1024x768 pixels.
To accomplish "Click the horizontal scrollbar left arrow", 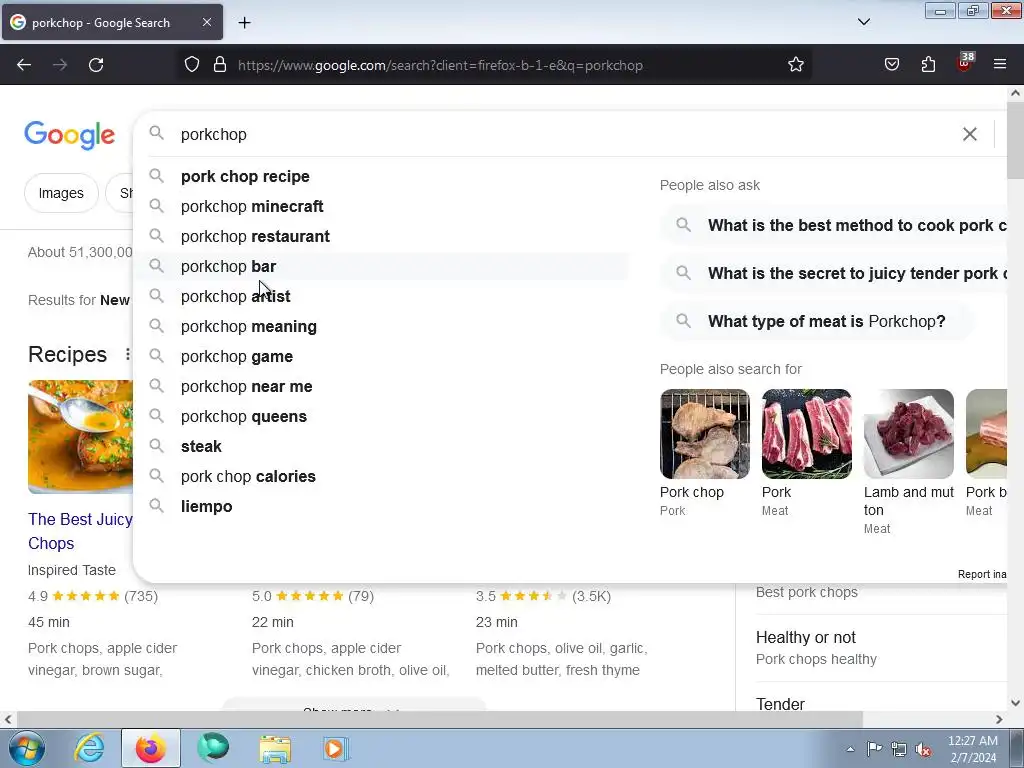I will click(x=8, y=719).
